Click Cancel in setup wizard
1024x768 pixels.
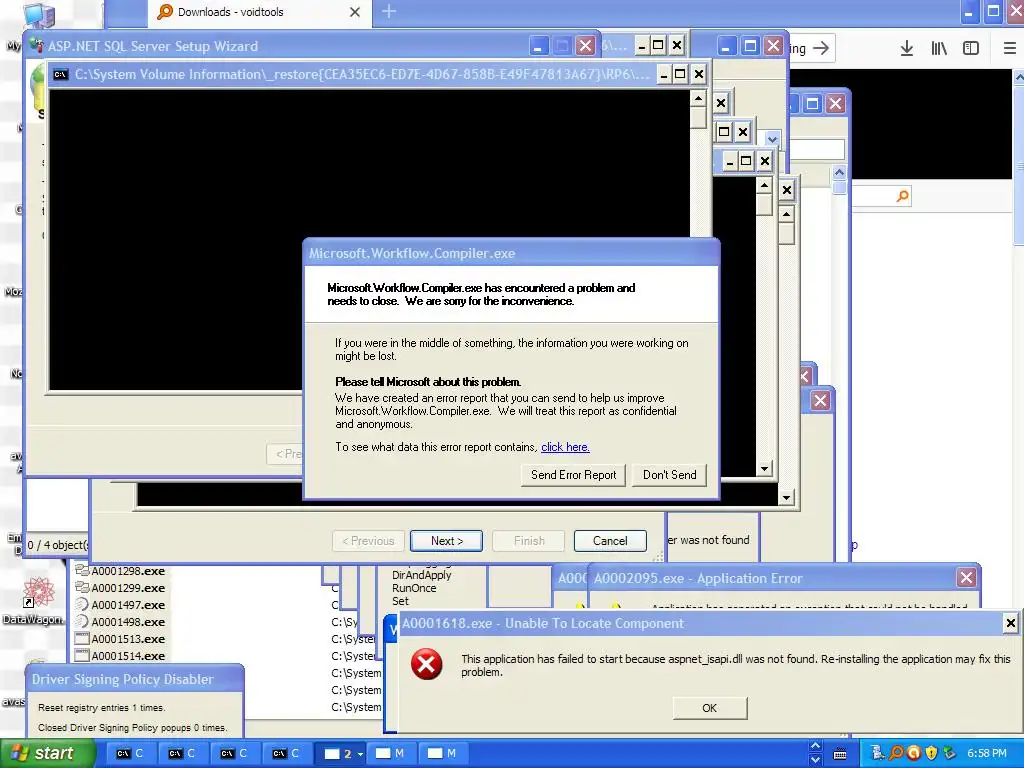(x=610, y=541)
